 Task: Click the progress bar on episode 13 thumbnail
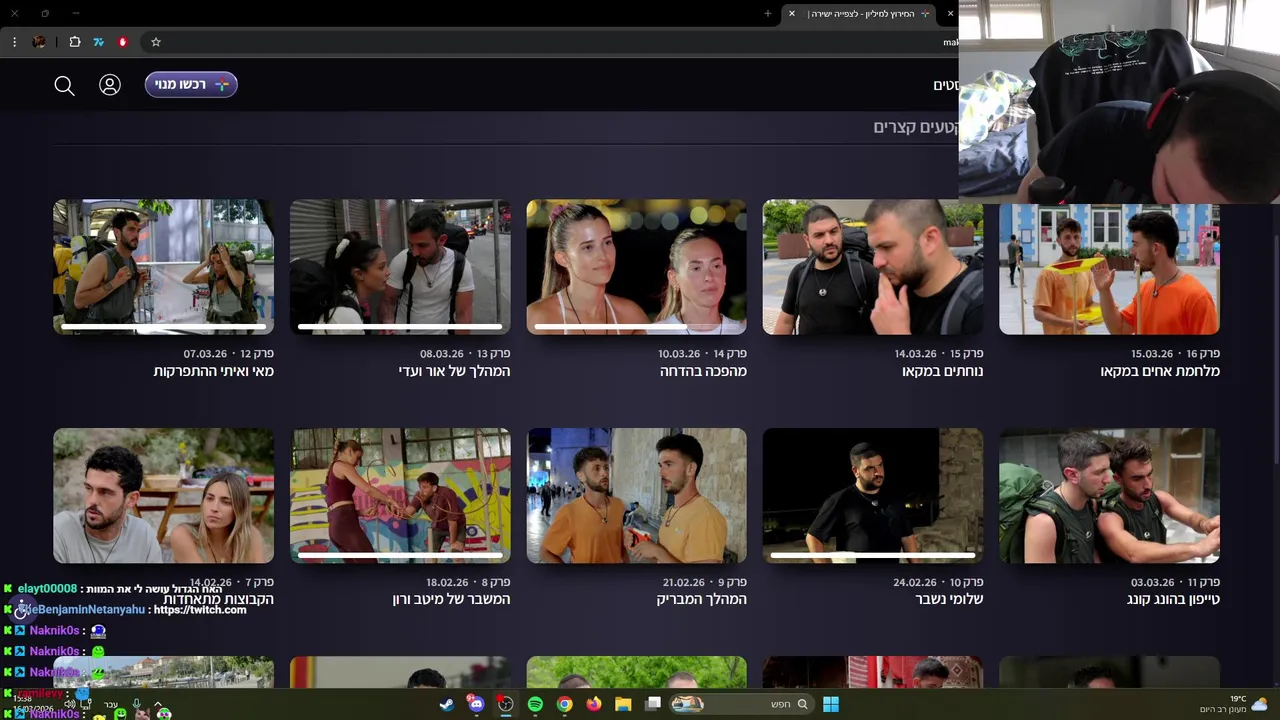(x=400, y=326)
